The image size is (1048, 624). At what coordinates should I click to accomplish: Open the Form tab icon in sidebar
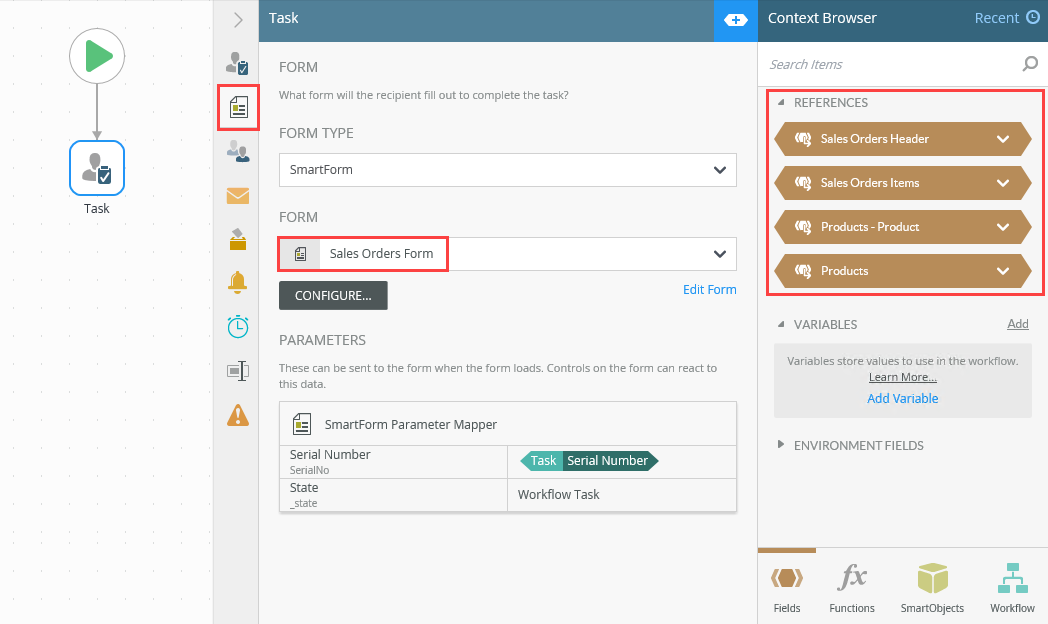[x=238, y=108]
